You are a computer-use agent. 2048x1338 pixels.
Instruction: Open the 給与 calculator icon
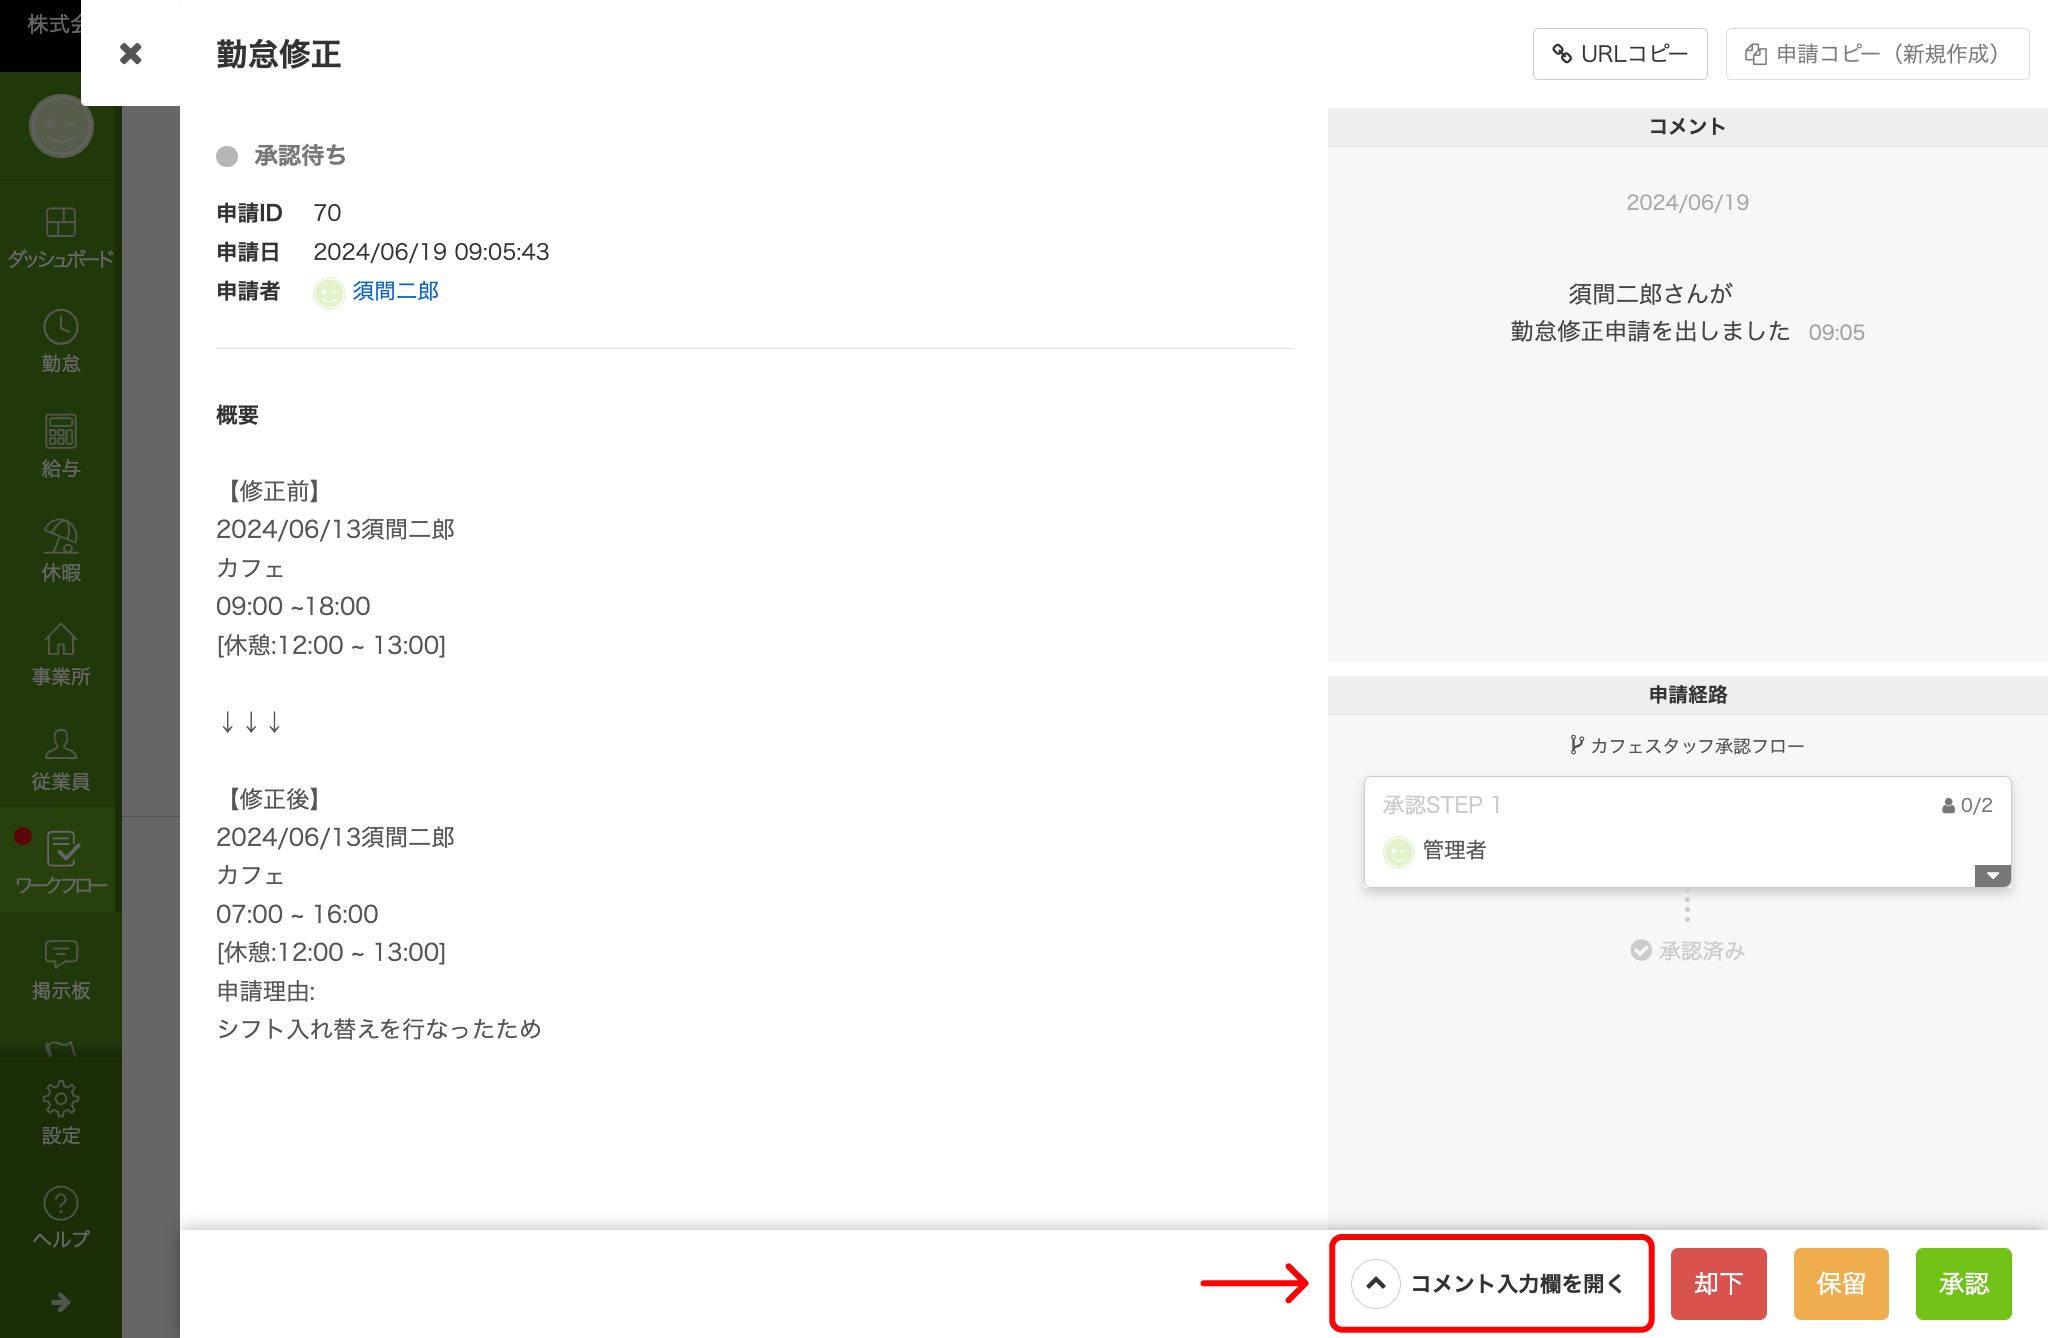(61, 432)
